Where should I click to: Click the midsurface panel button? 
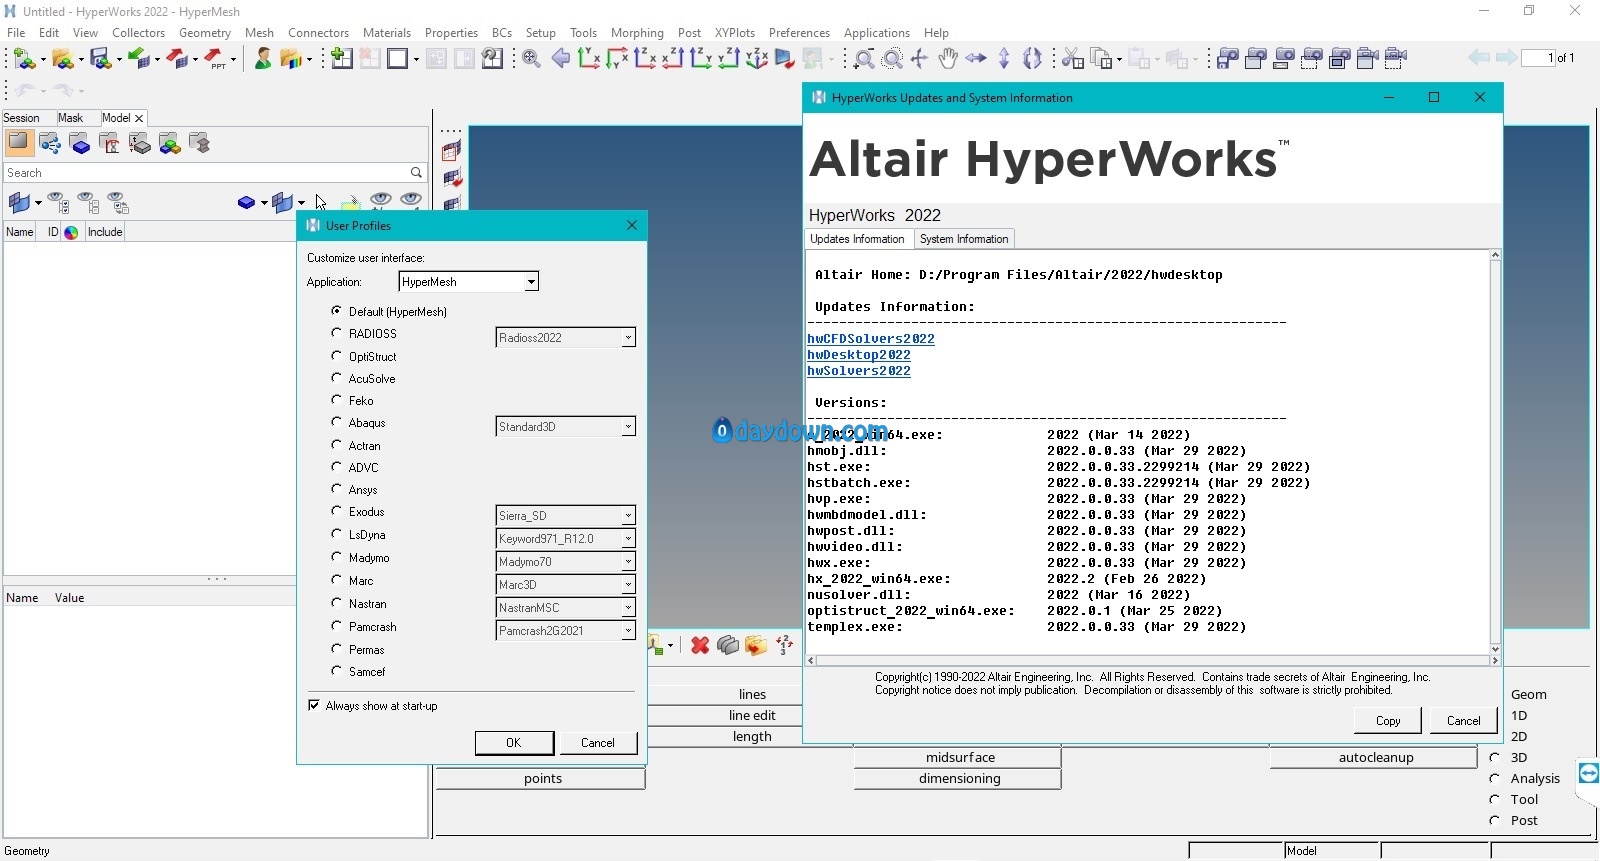point(960,758)
